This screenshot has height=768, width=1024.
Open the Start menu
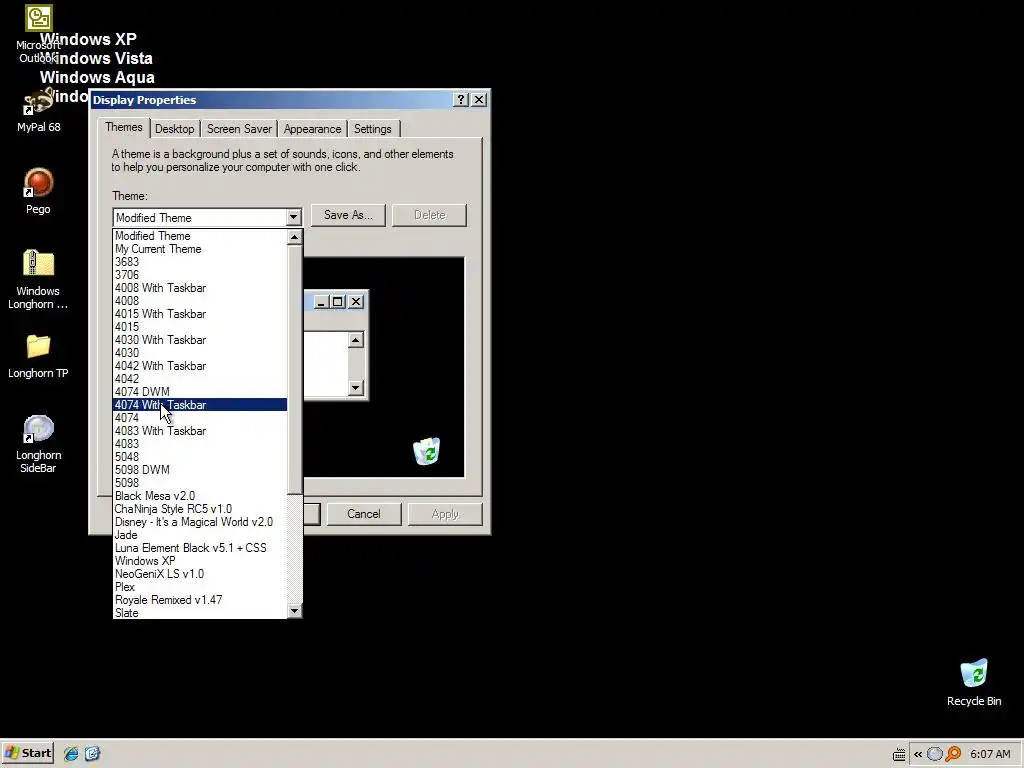point(27,754)
